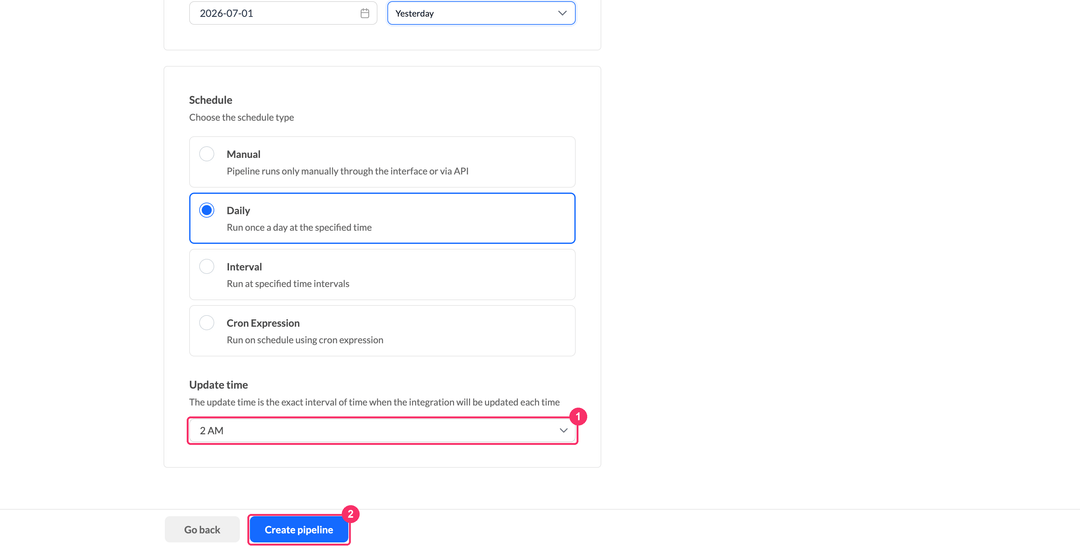Select the Manual schedule radio button
Screen dimensions: 1080x549
207,154
